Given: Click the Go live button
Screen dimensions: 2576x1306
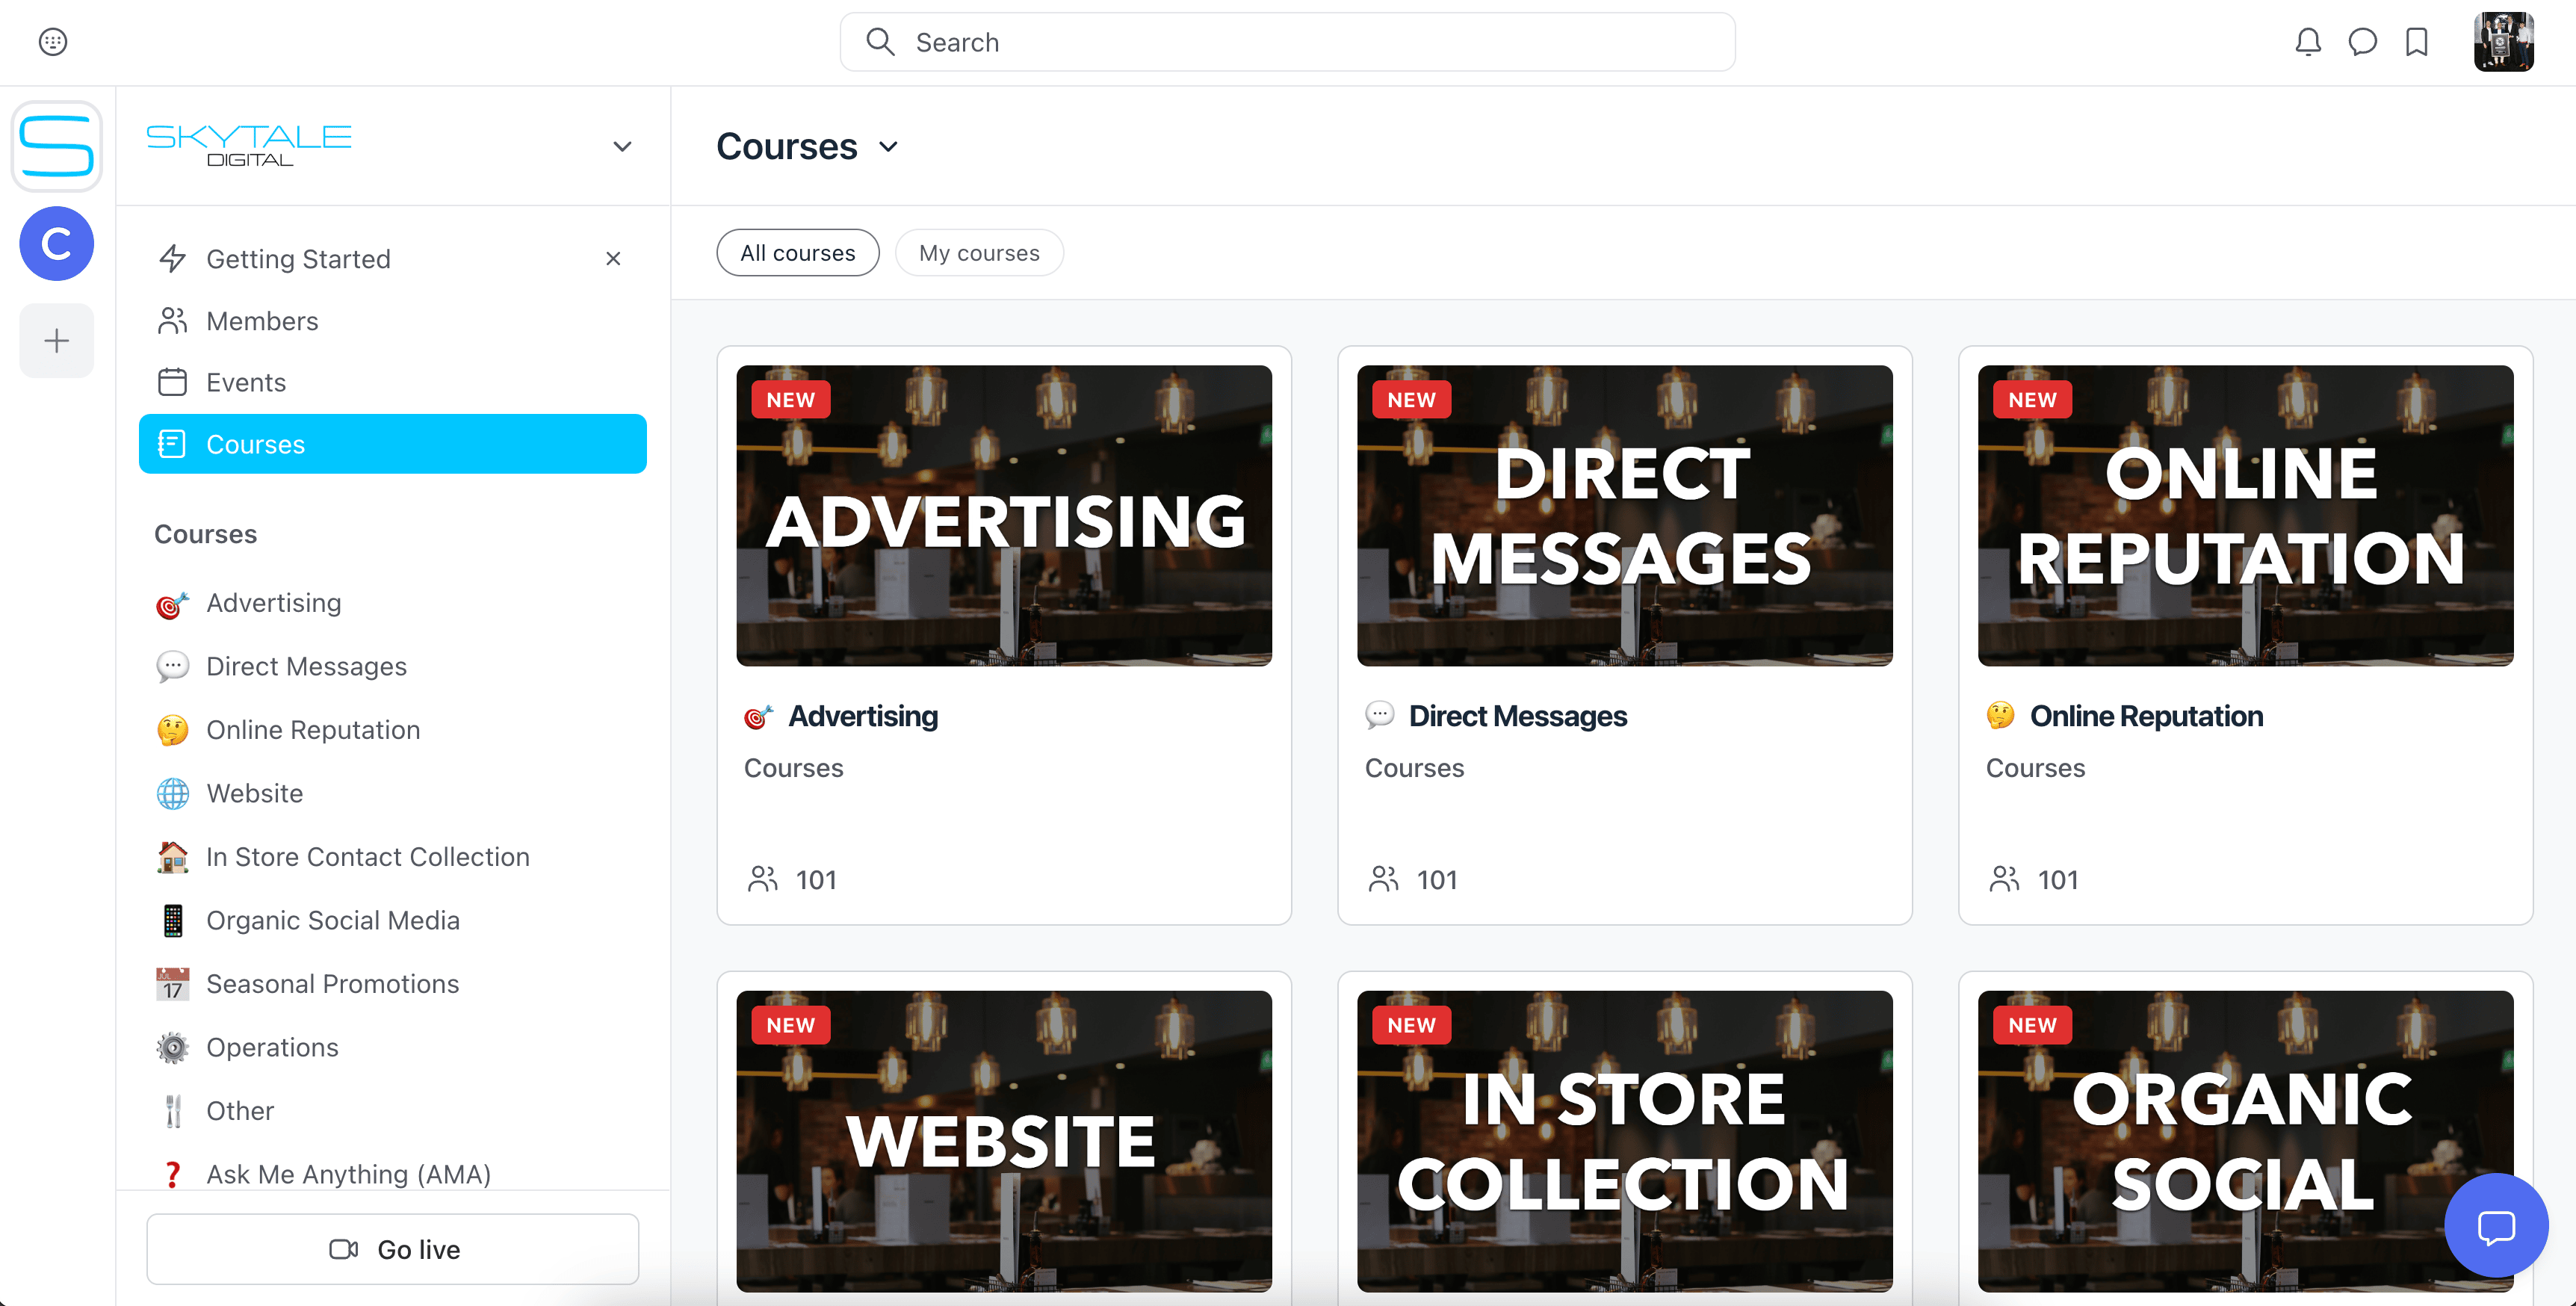Looking at the screenshot, I should click(x=393, y=1249).
